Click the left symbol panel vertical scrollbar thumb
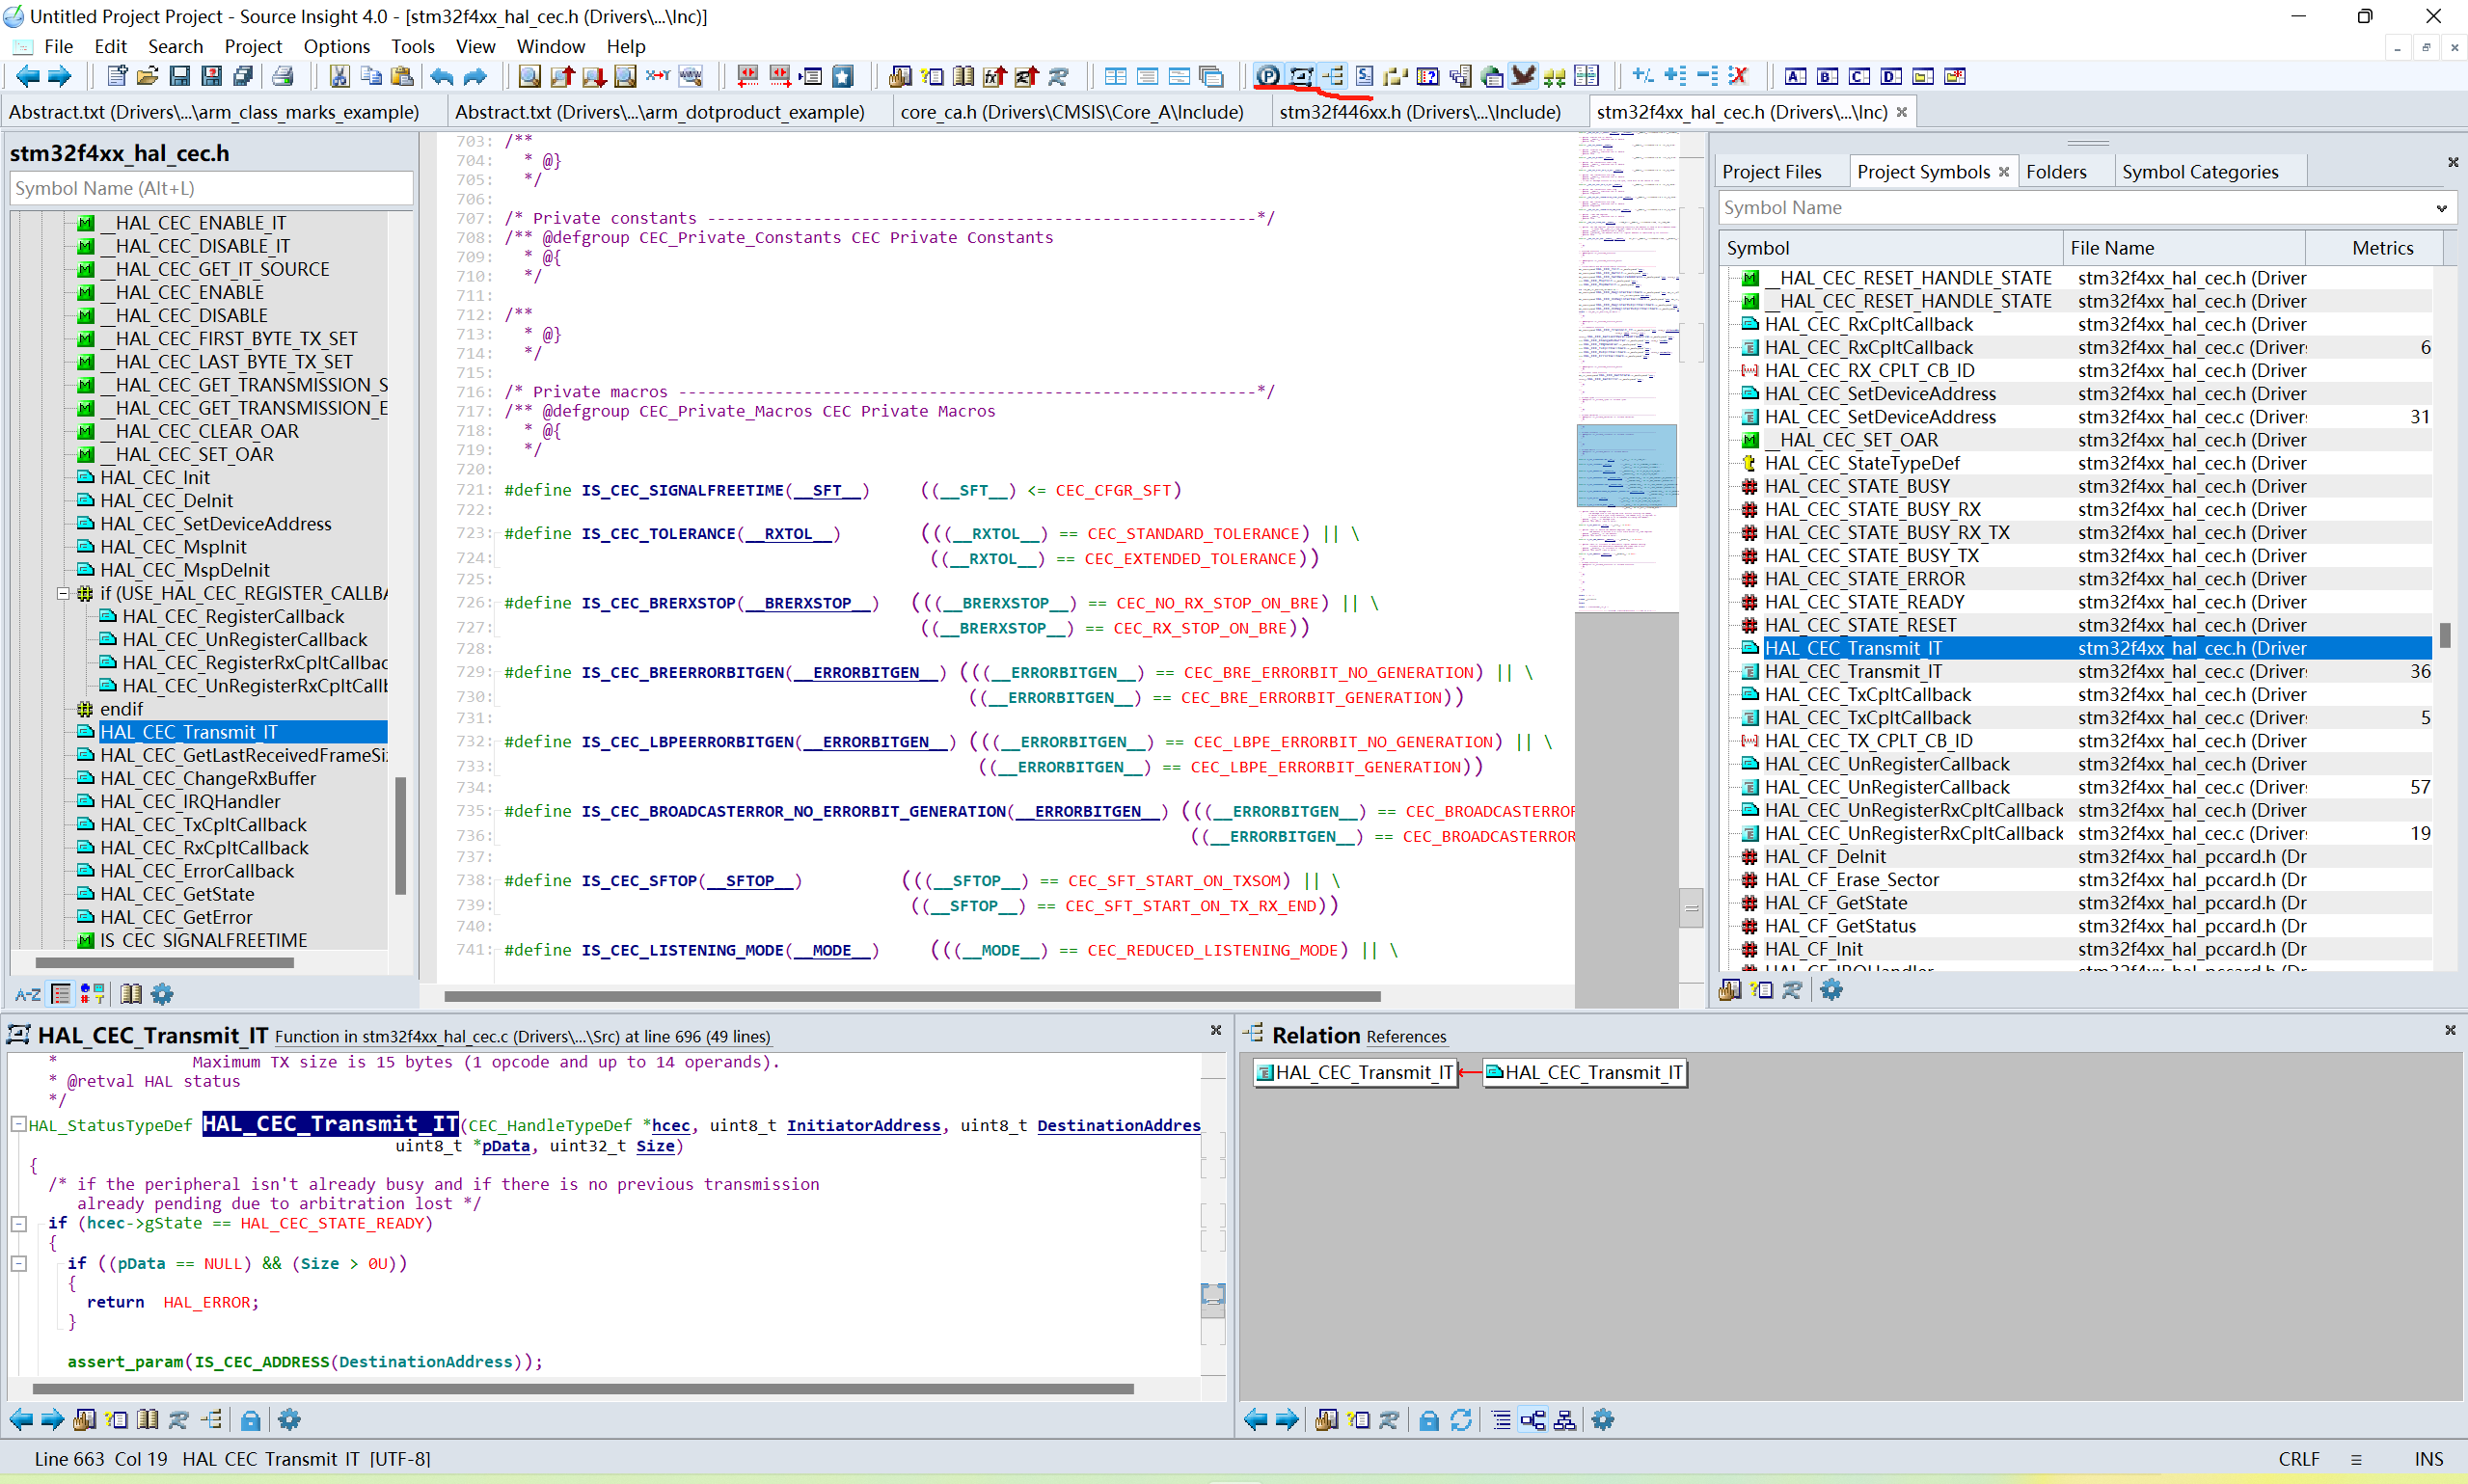Image resolution: width=2468 pixels, height=1484 pixels. (x=401, y=835)
